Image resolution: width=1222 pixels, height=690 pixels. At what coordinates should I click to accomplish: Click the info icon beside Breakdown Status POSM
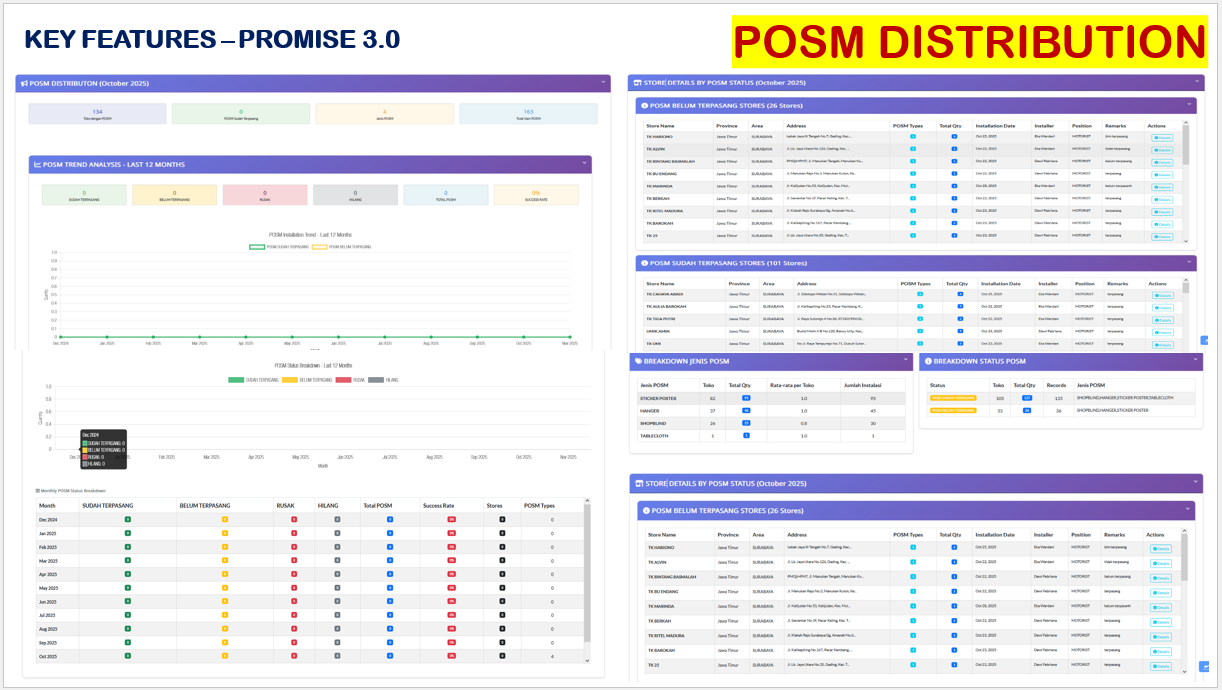tap(928, 361)
